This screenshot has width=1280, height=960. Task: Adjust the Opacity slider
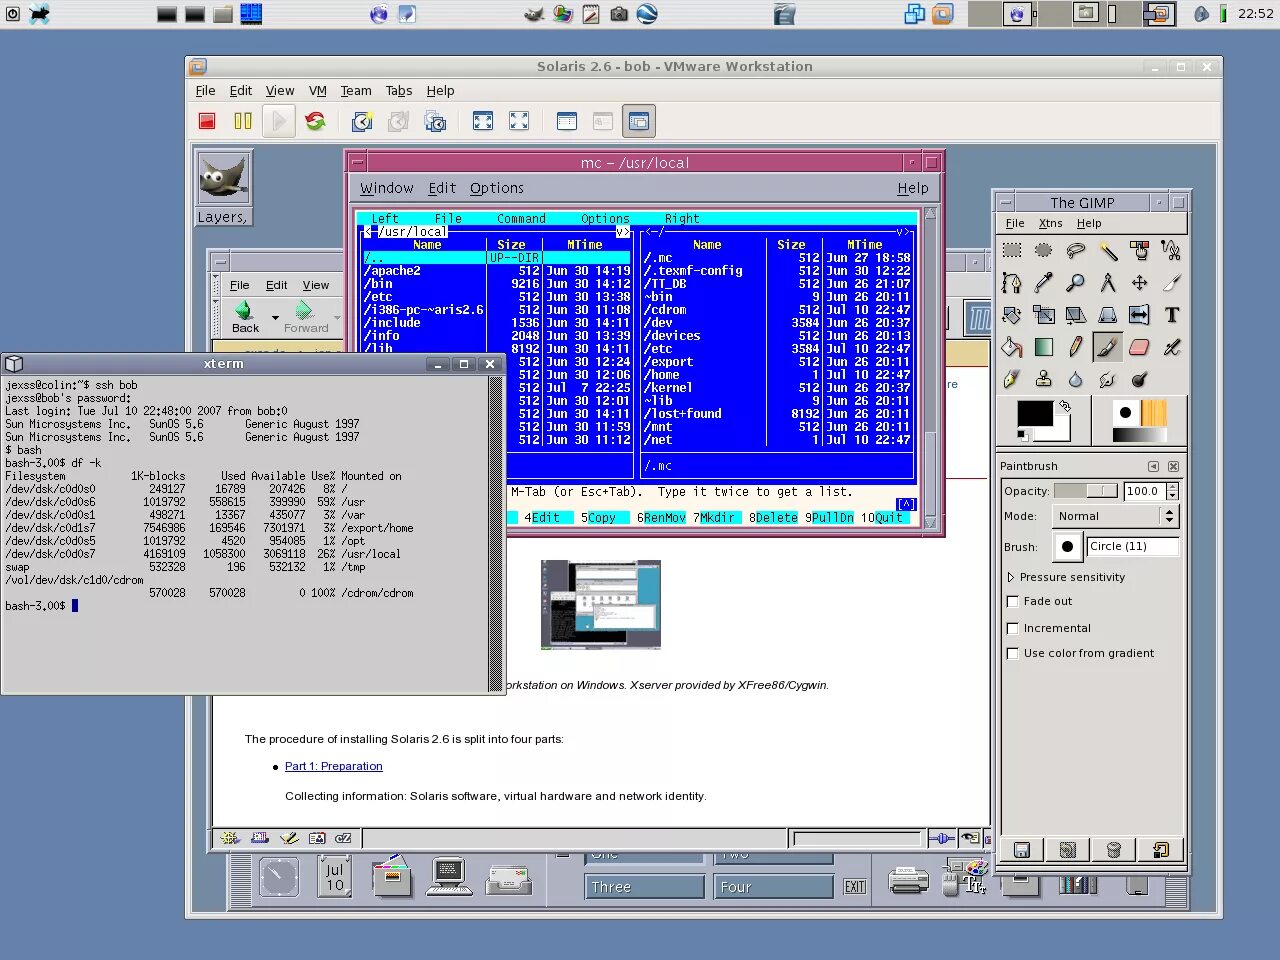point(1086,491)
